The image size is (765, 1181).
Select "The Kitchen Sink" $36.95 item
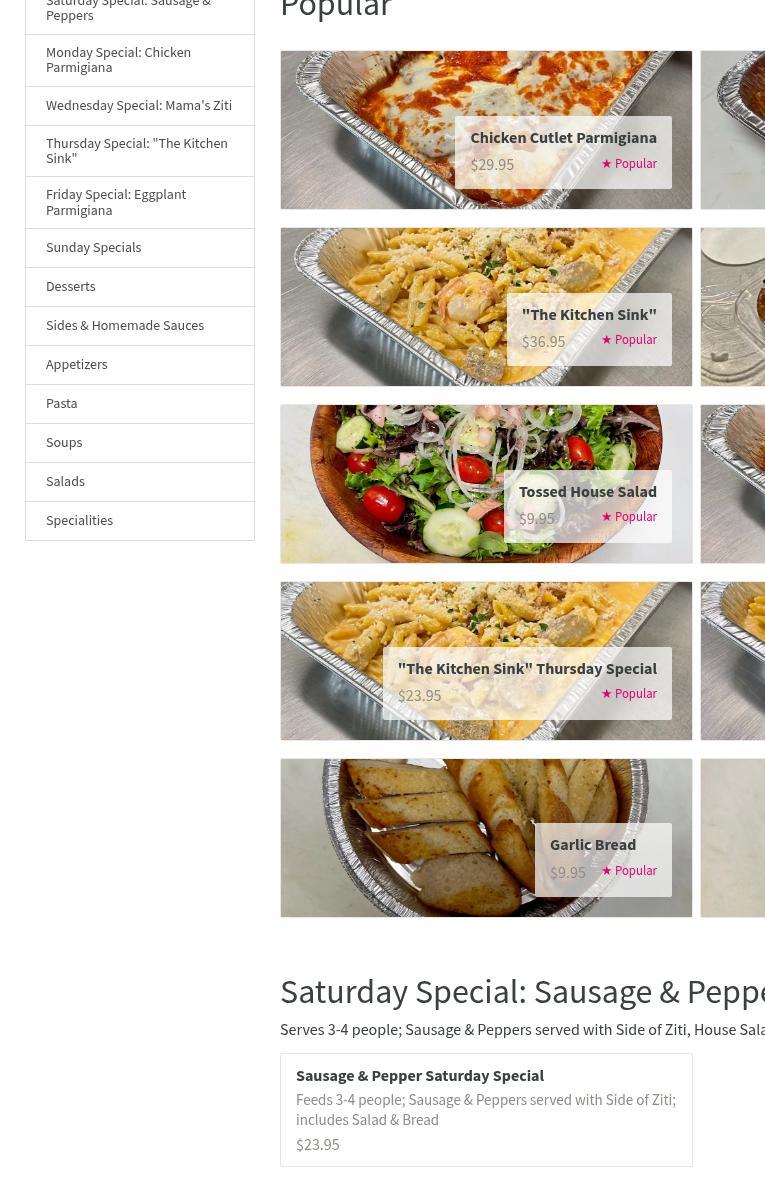pyautogui.click(x=486, y=307)
